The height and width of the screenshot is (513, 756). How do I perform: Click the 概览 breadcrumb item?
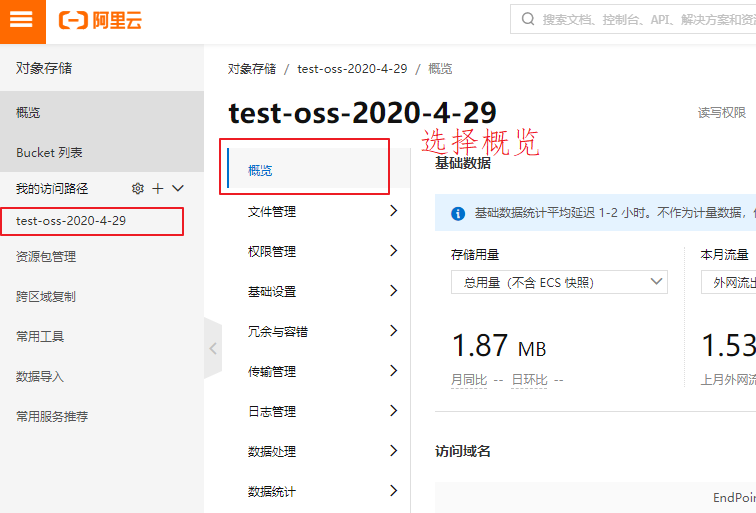tap(440, 69)
